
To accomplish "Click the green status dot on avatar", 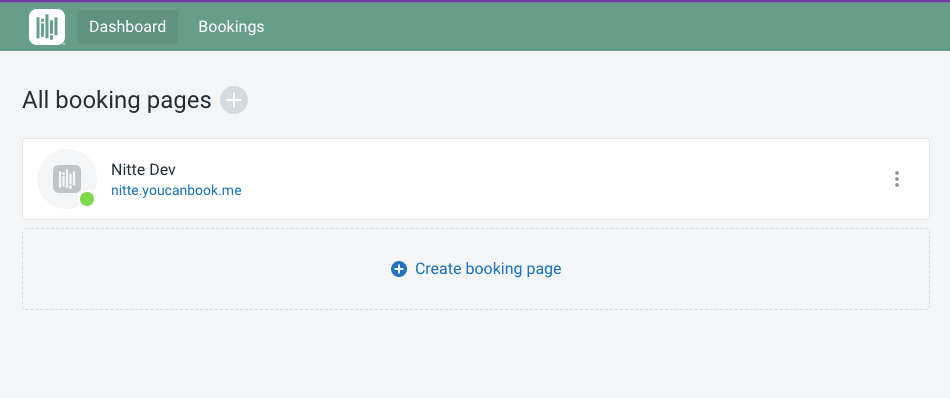I will point(87,199).
